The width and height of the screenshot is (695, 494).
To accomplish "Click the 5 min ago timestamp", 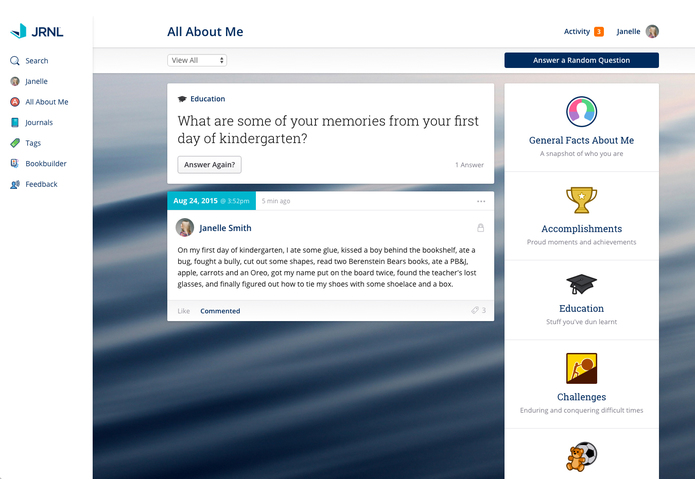I will (x=276, y=201).
